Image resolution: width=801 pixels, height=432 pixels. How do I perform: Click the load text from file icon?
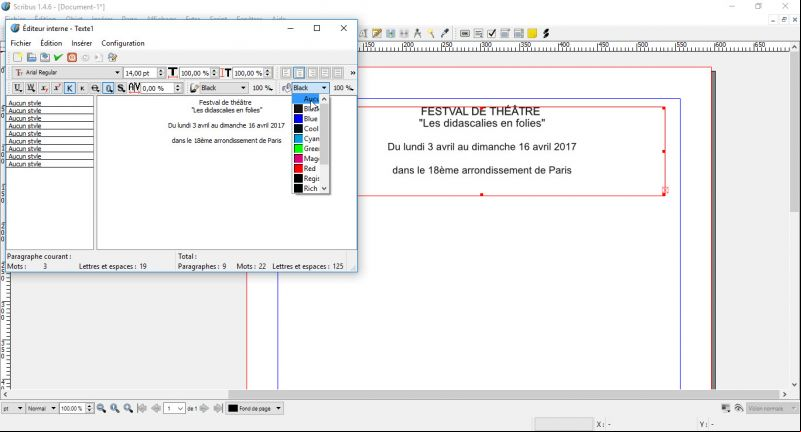(31, 58)
